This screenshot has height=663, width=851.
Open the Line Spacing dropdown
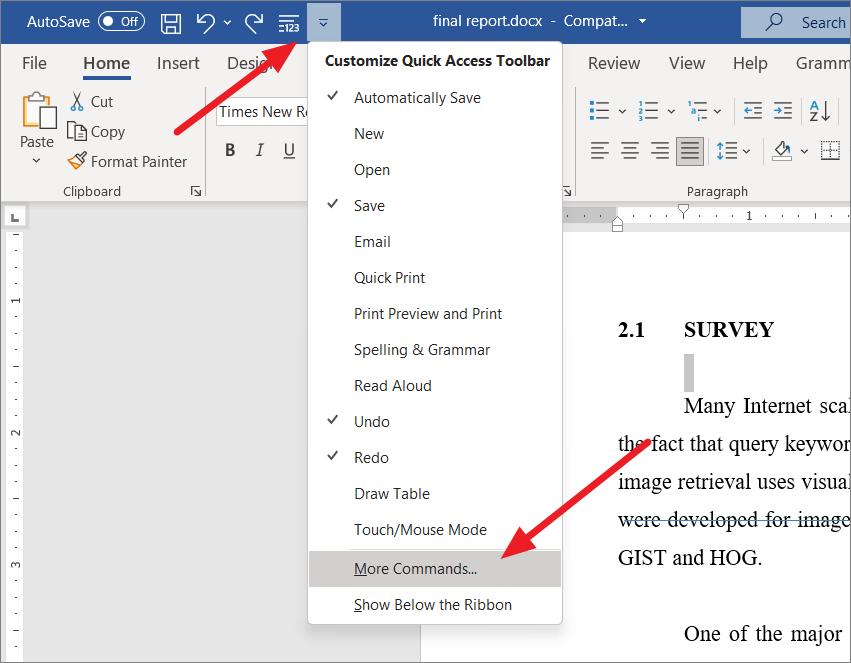click(x=733, y=150)
